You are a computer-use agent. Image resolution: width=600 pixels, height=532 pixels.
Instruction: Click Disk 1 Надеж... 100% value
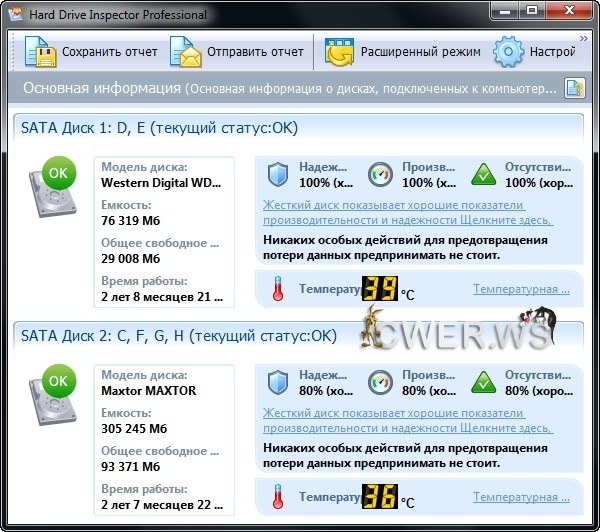click(326, 183)
